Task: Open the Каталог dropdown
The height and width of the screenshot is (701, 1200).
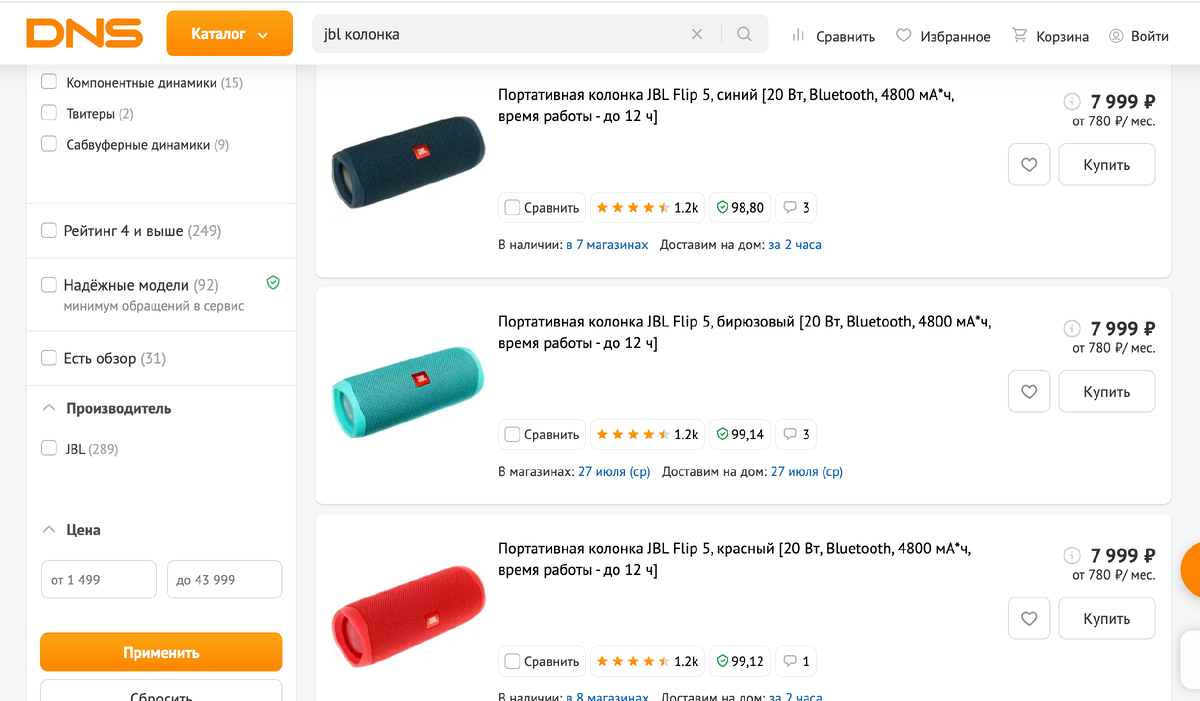Action: tap(229, 33)
